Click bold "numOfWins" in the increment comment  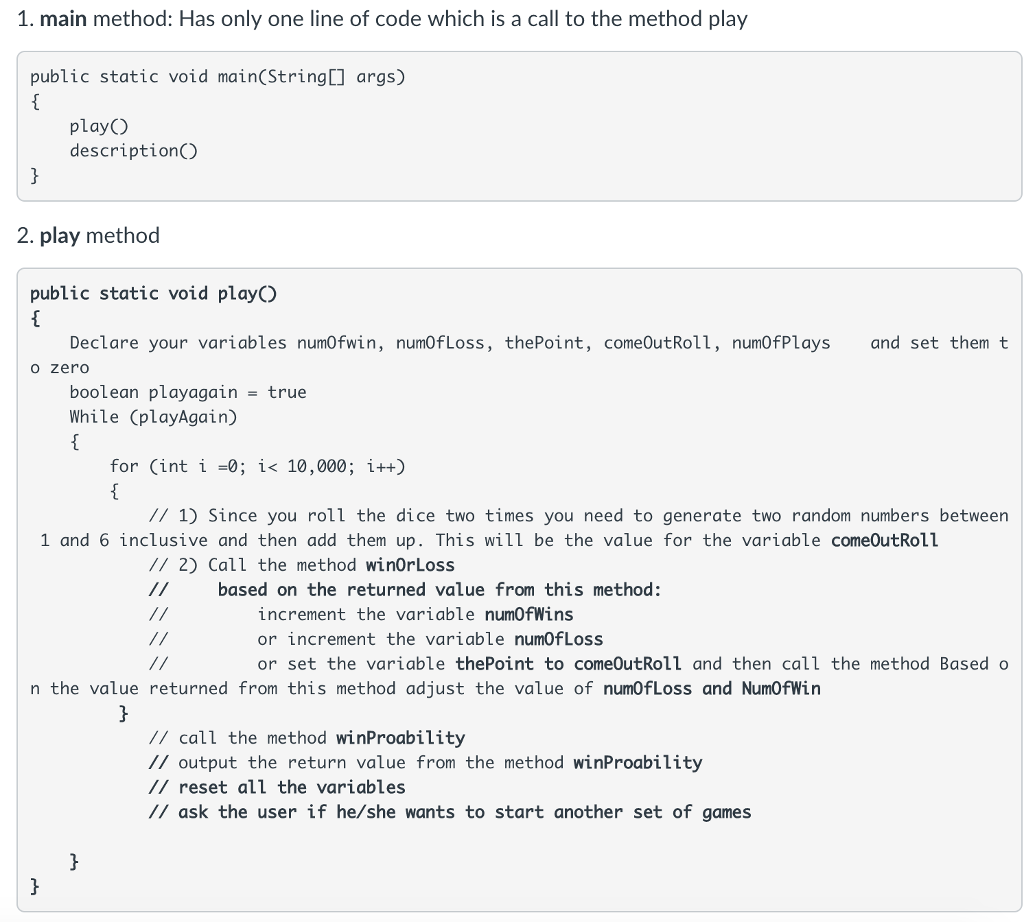(528, 614)
